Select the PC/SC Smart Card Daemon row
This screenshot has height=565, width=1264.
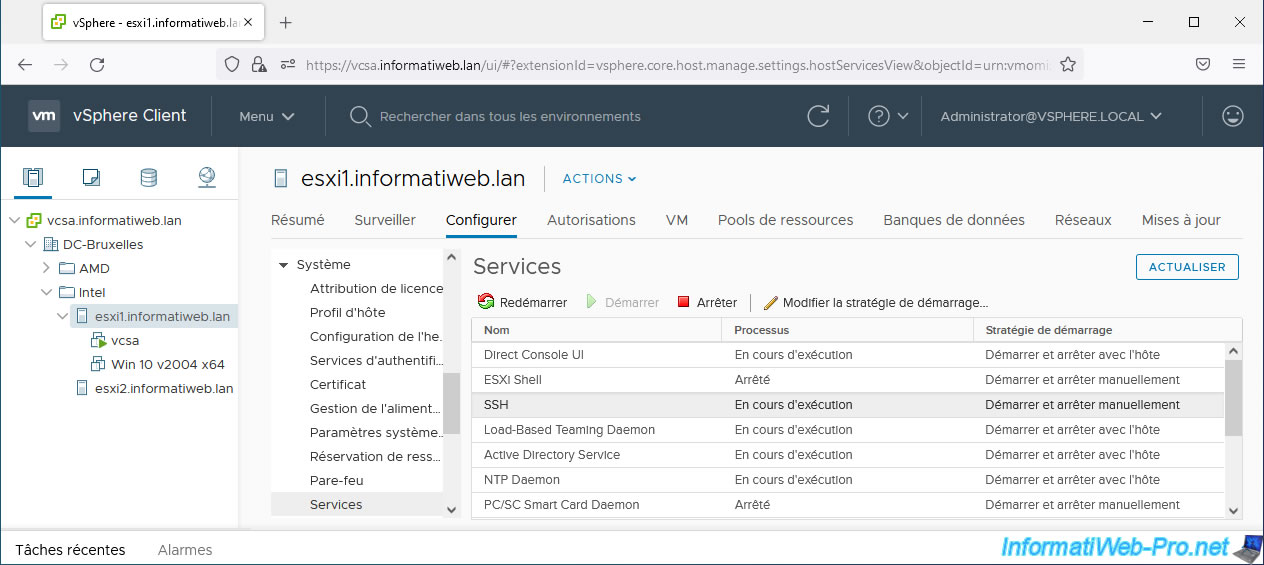[848, 505]
